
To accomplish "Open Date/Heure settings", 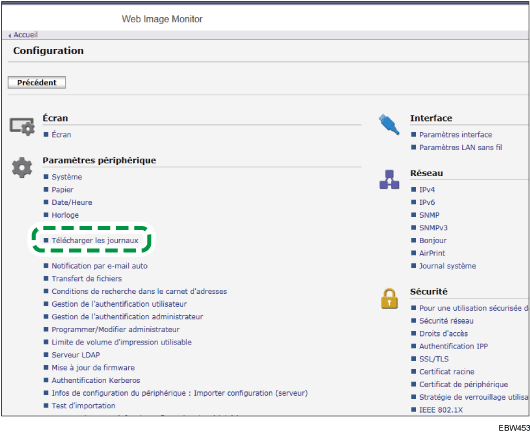I will 72,202.
